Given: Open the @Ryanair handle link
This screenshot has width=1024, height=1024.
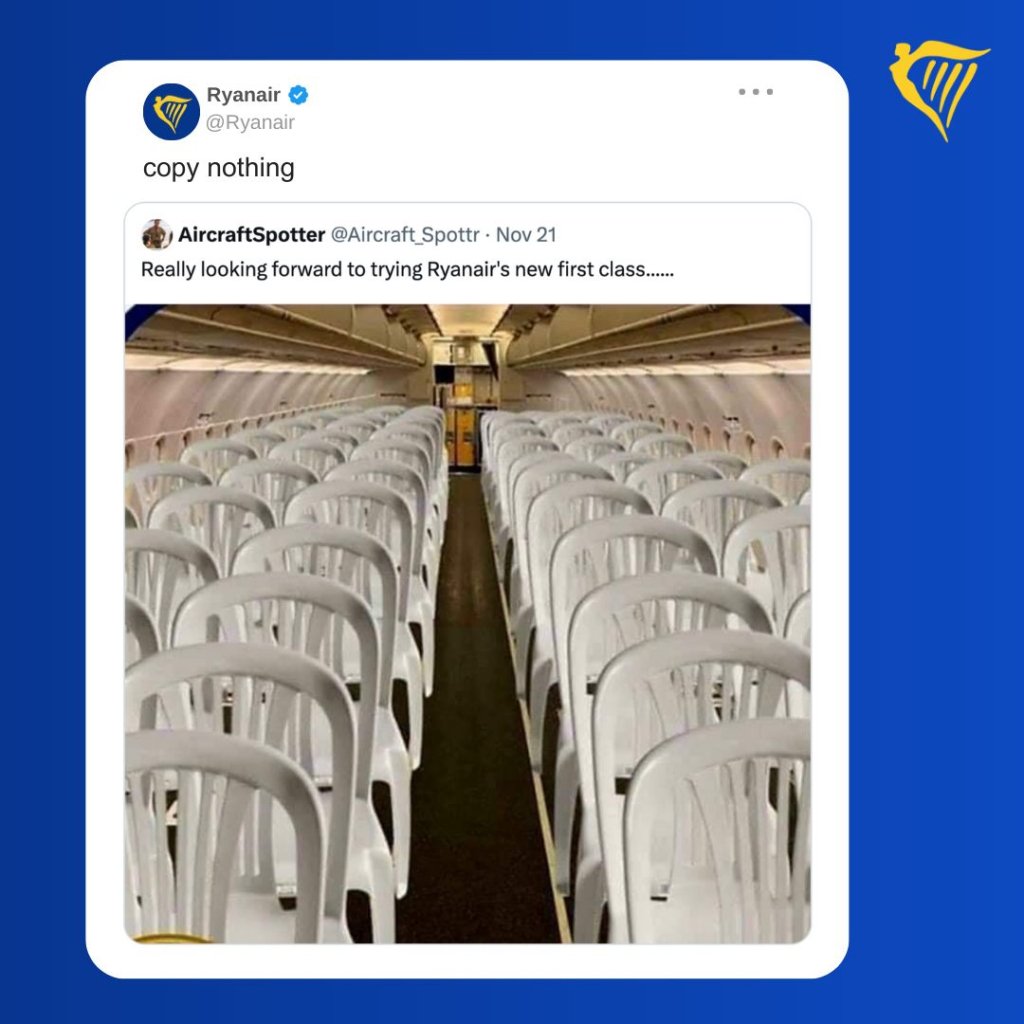Looking at the screenshot, I should click(x=250, y=123).
